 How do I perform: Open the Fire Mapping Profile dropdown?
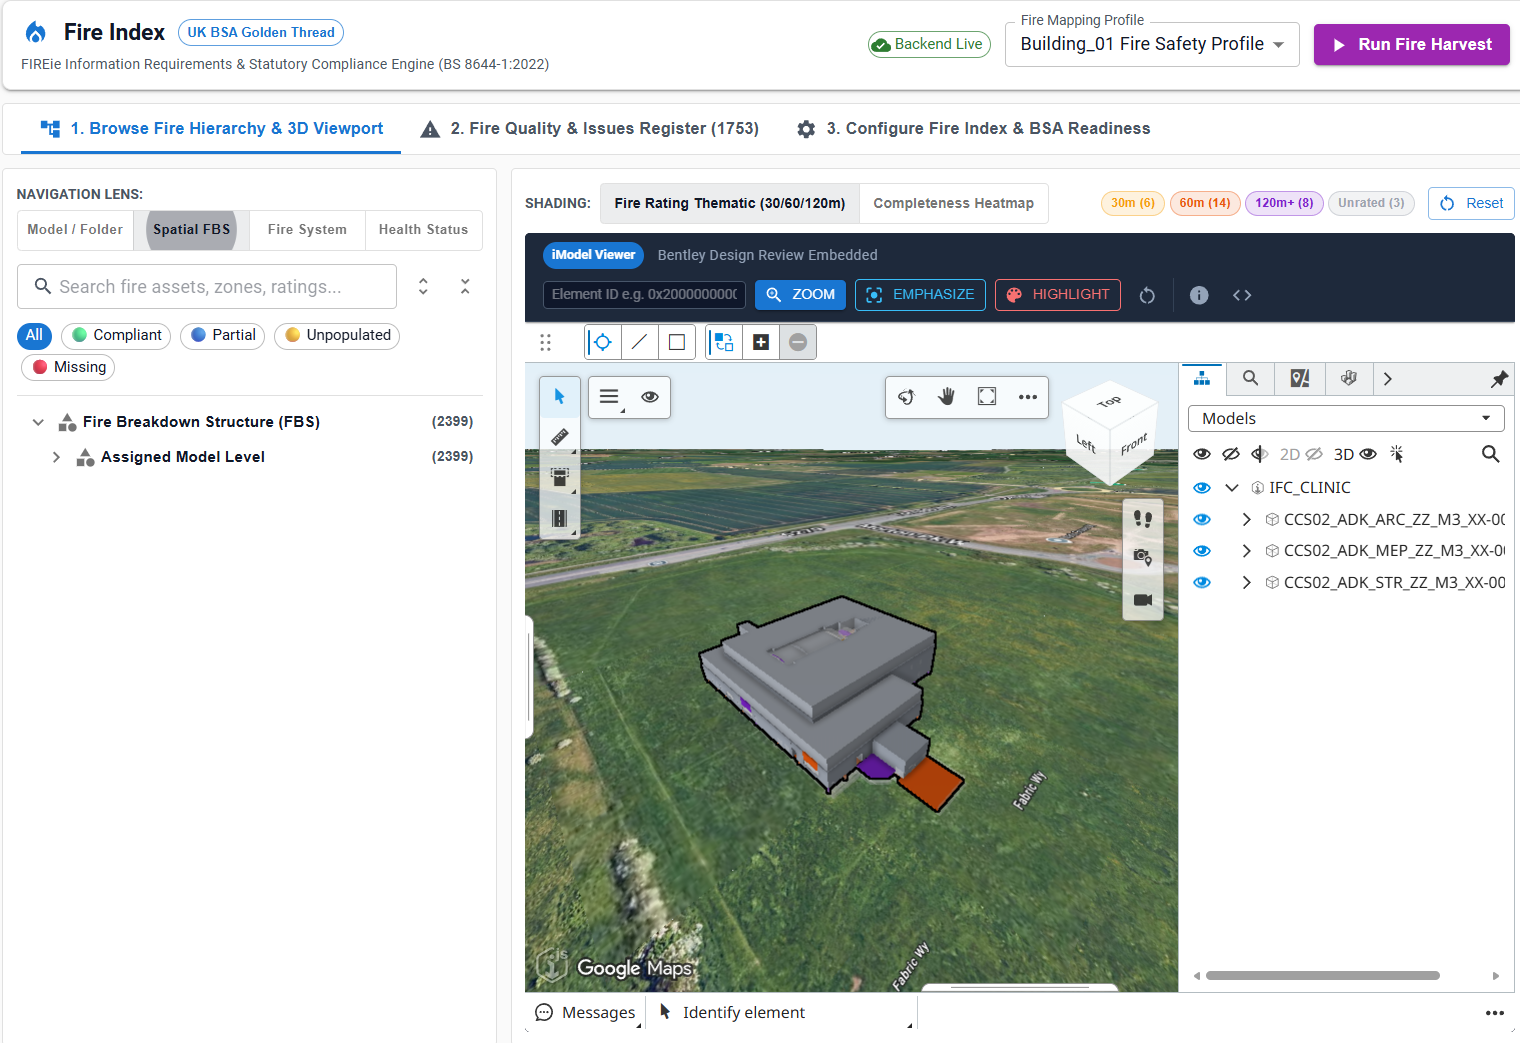1152,44
